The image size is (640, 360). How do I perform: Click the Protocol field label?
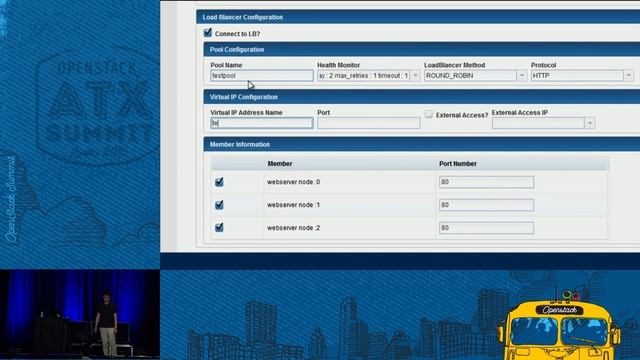(543, 65)
